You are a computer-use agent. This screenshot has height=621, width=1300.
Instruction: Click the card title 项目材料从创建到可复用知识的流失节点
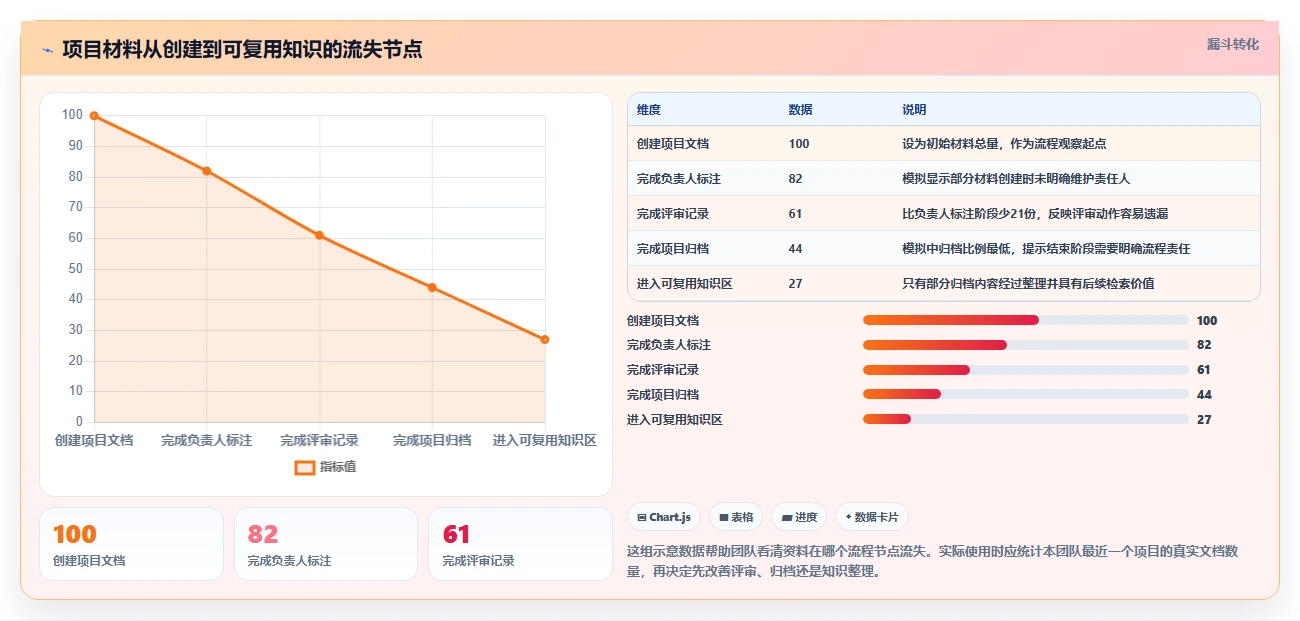point(242,50)
